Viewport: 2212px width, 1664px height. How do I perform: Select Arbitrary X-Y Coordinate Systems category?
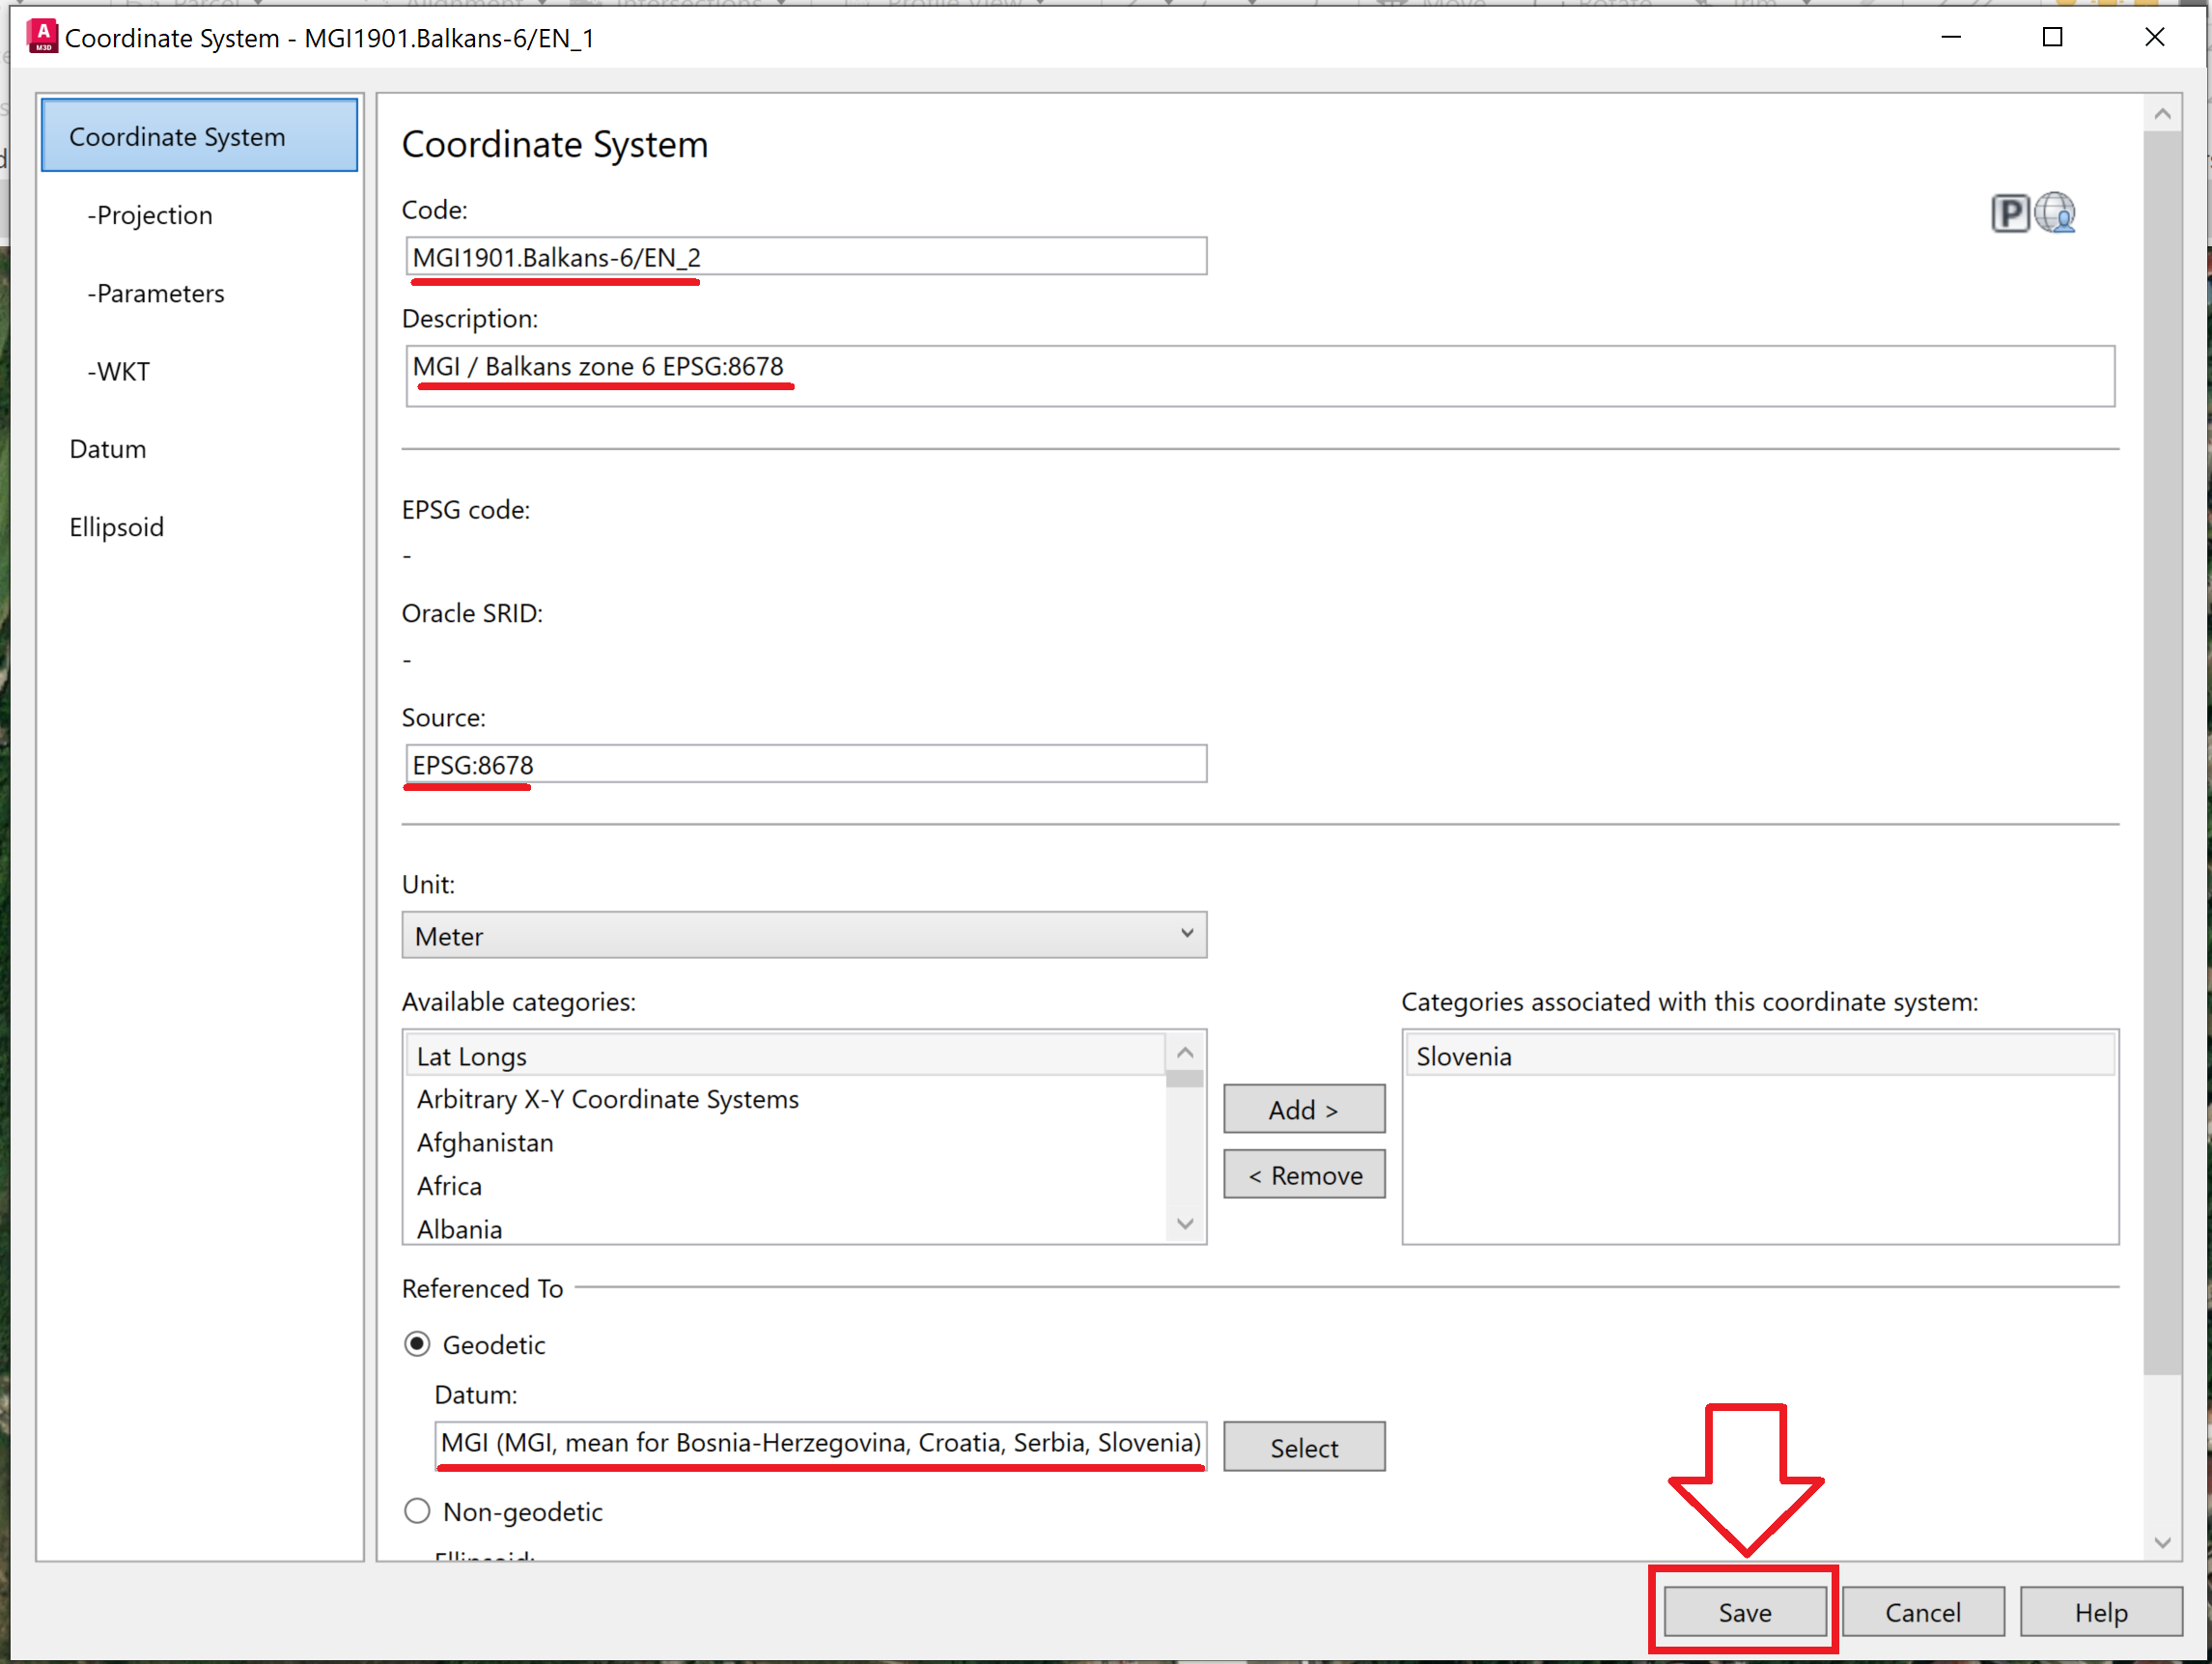[786, 1099]
